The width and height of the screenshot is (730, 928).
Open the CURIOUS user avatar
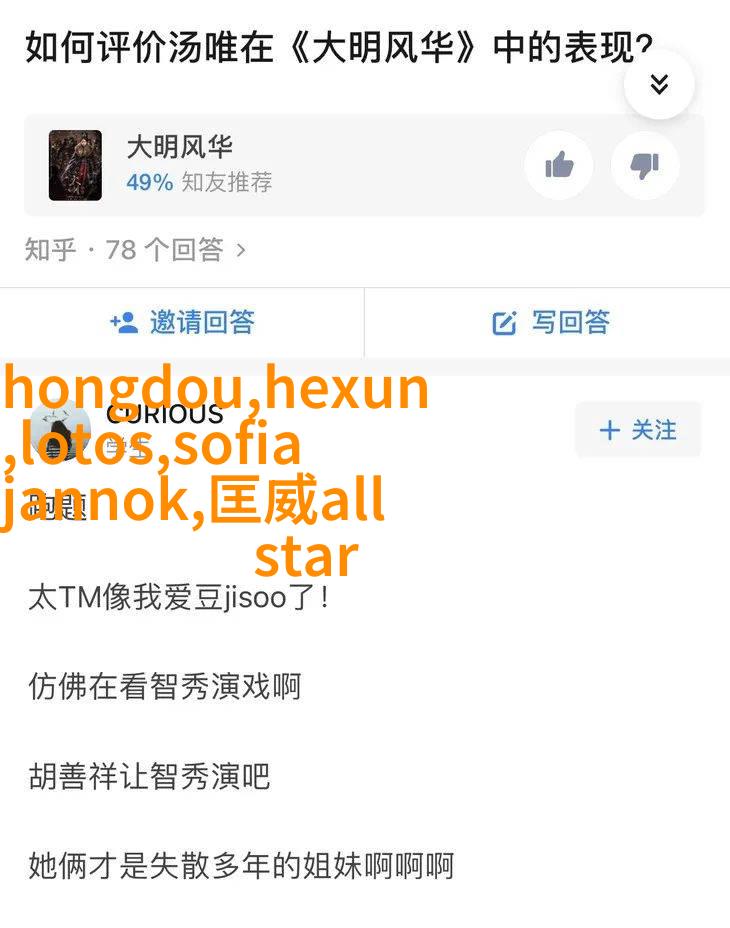click(60, 429)
